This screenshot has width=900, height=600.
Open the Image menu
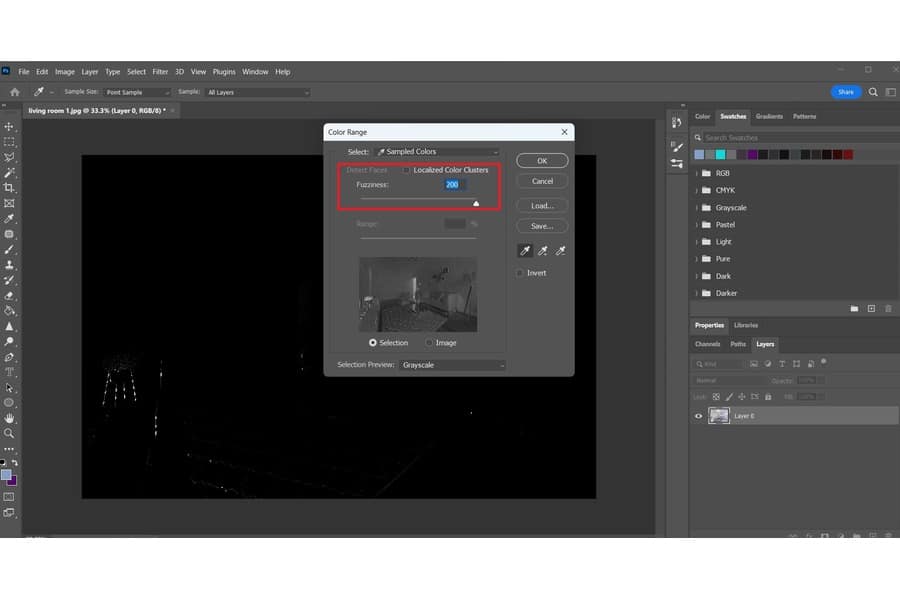tap(65, 72)
